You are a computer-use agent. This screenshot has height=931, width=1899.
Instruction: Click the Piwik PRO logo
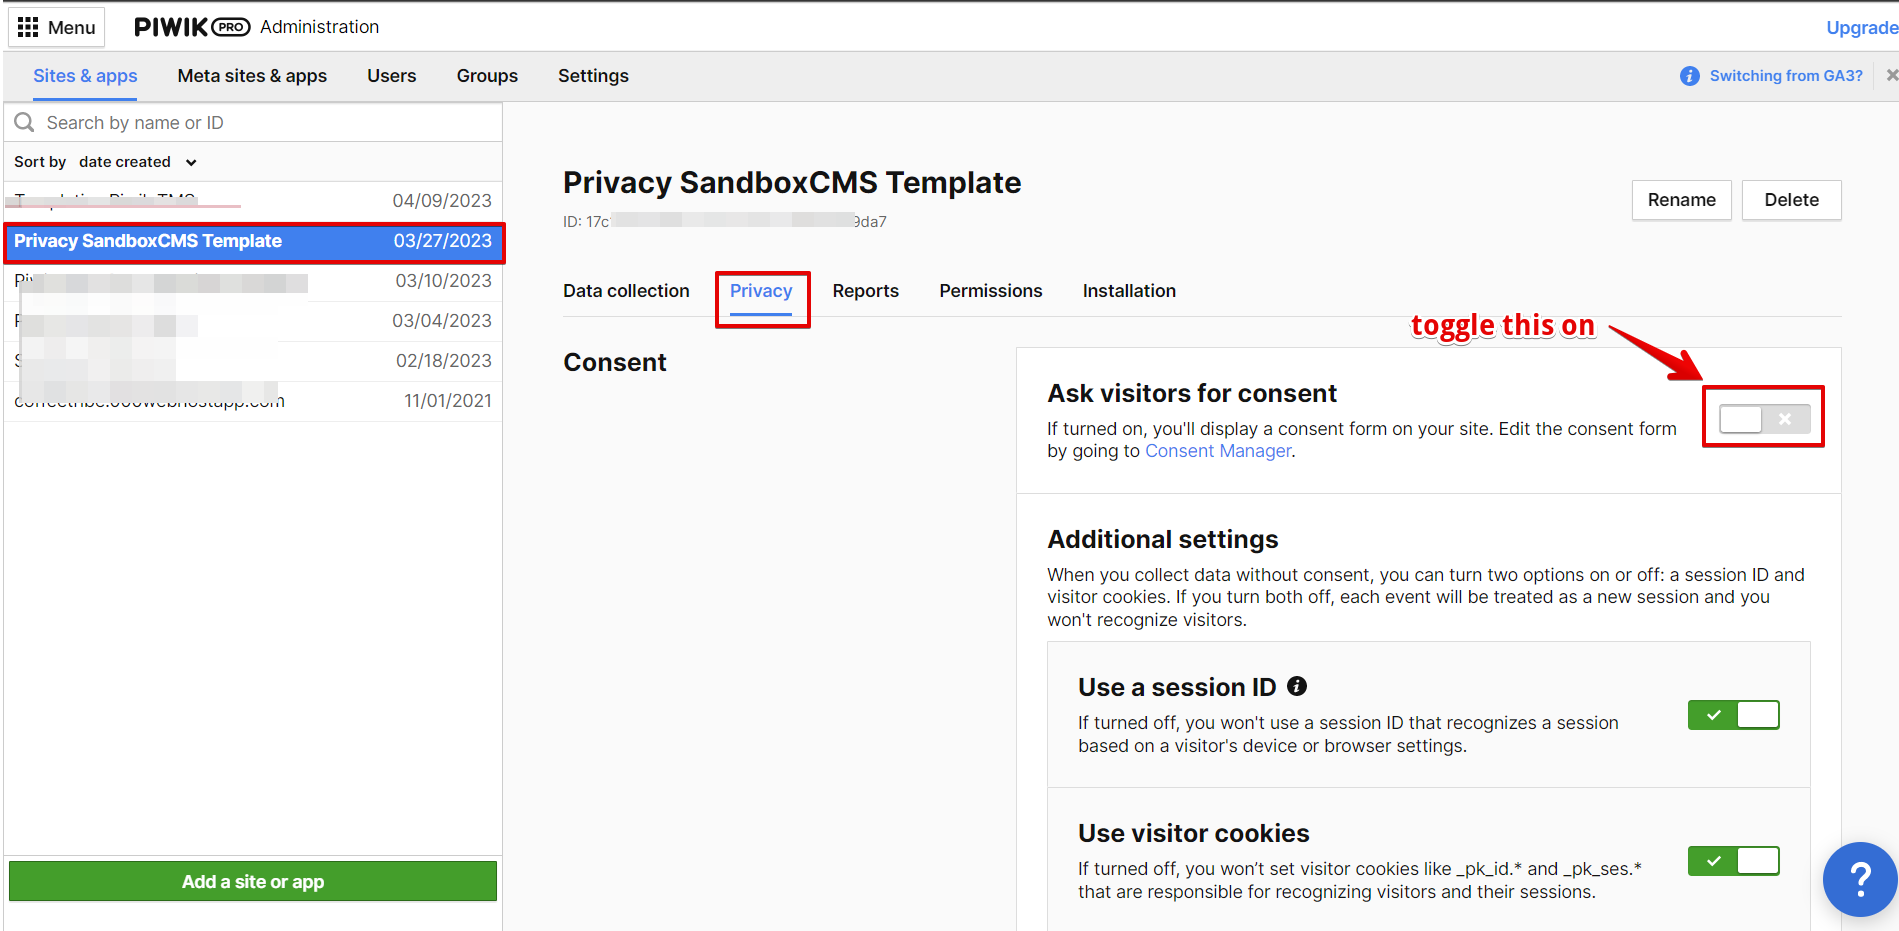click(x=190, y=27)
